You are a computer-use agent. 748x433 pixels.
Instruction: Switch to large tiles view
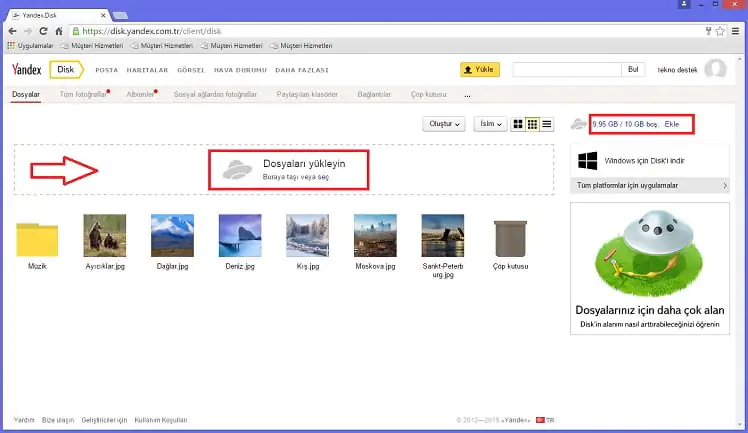click(x=518, y=124)
